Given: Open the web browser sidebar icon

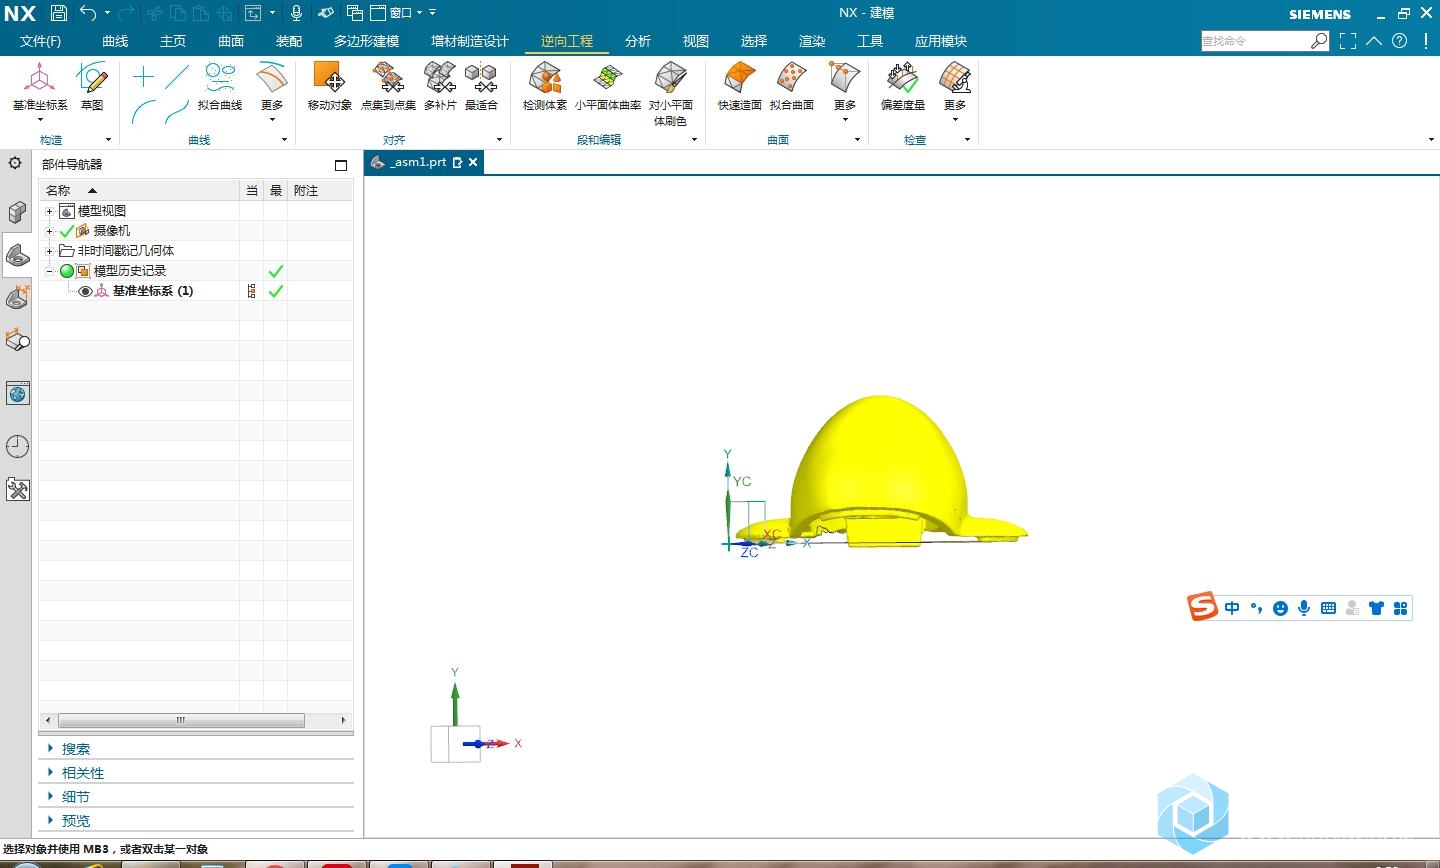Looking at the screenshot, I should (17, 393).
